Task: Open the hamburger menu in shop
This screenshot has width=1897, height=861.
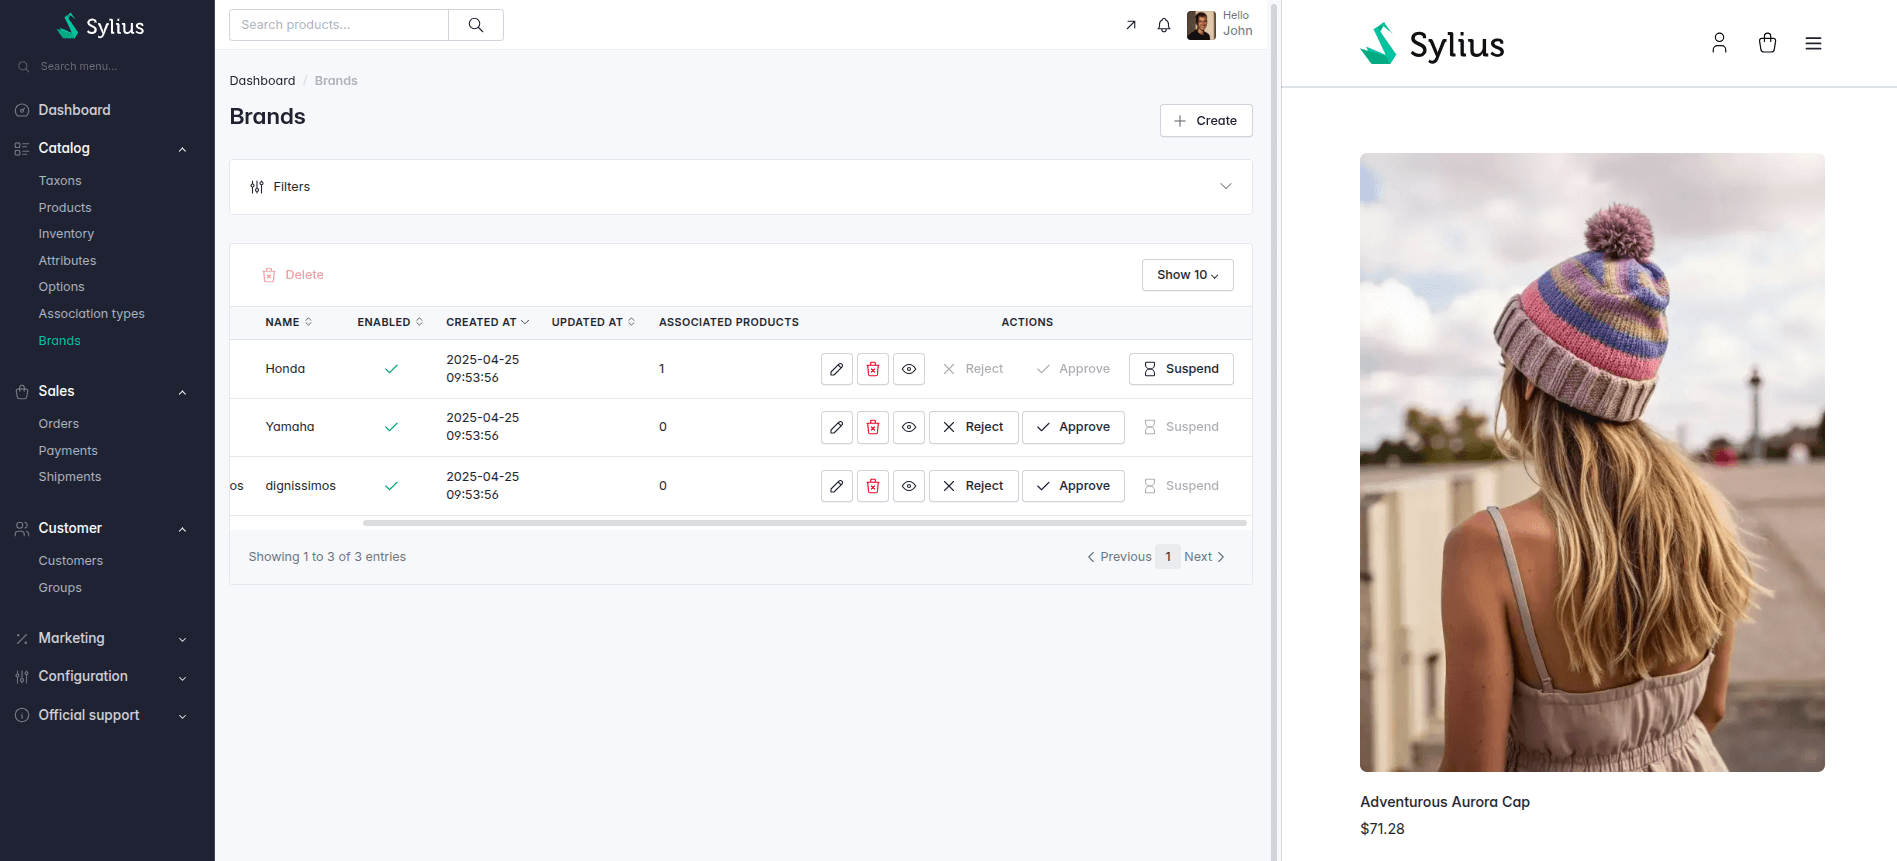Action: (1812, 43)
